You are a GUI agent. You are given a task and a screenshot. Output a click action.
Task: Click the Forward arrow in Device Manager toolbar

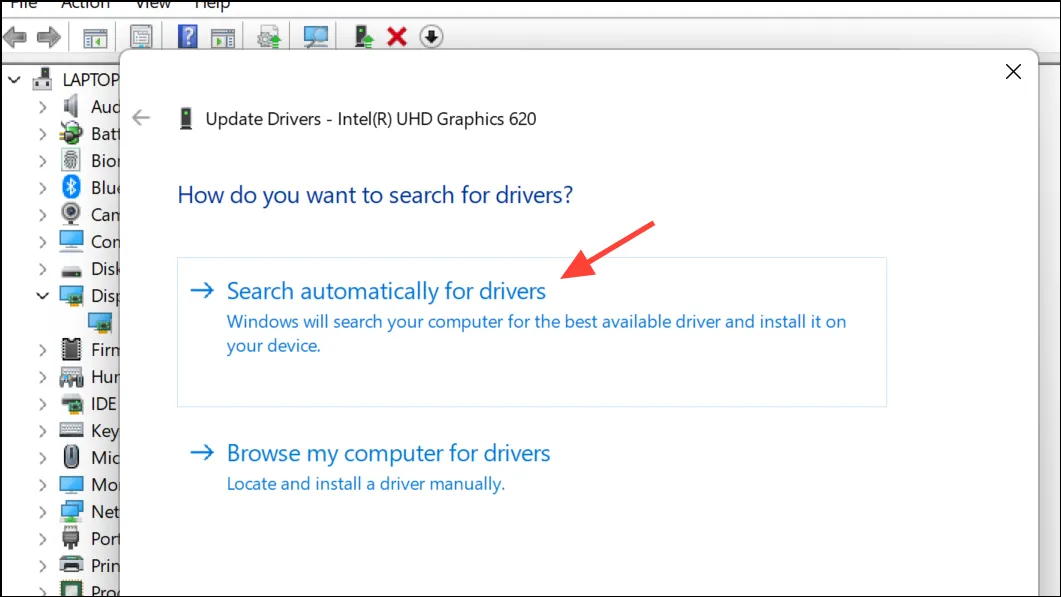pos(48,37)
